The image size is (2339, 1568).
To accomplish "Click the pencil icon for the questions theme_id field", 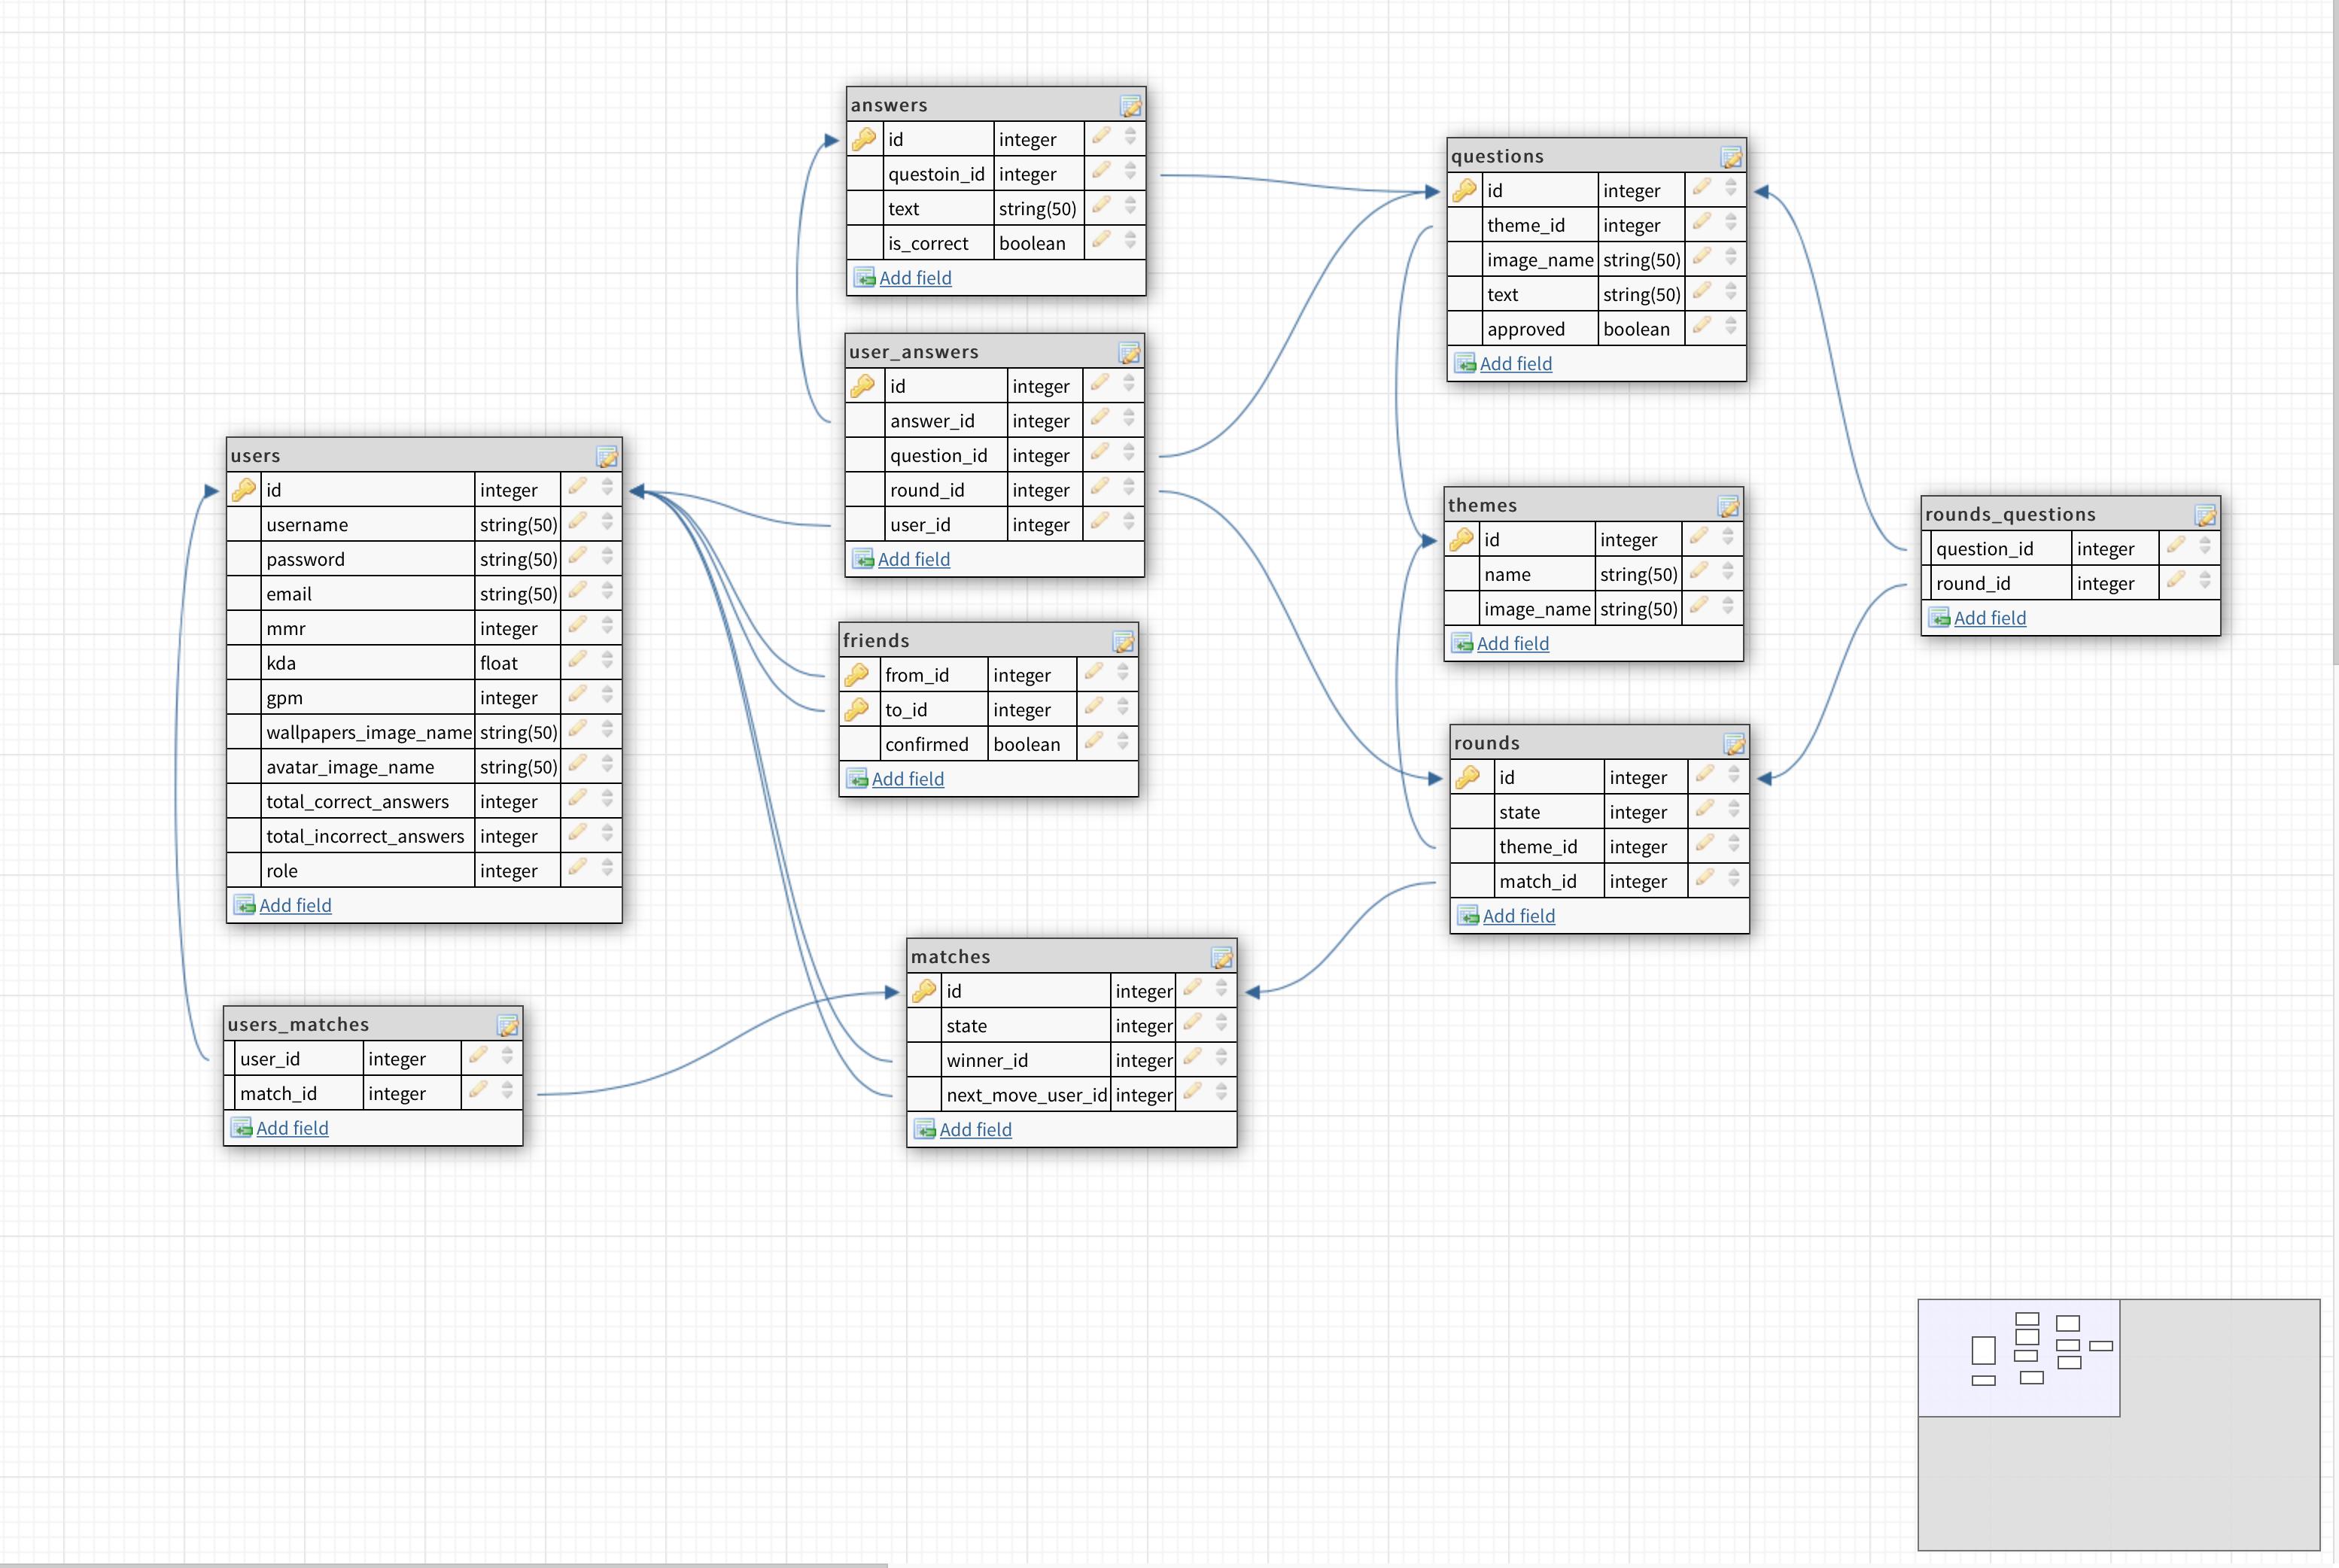I will 1702,222.
